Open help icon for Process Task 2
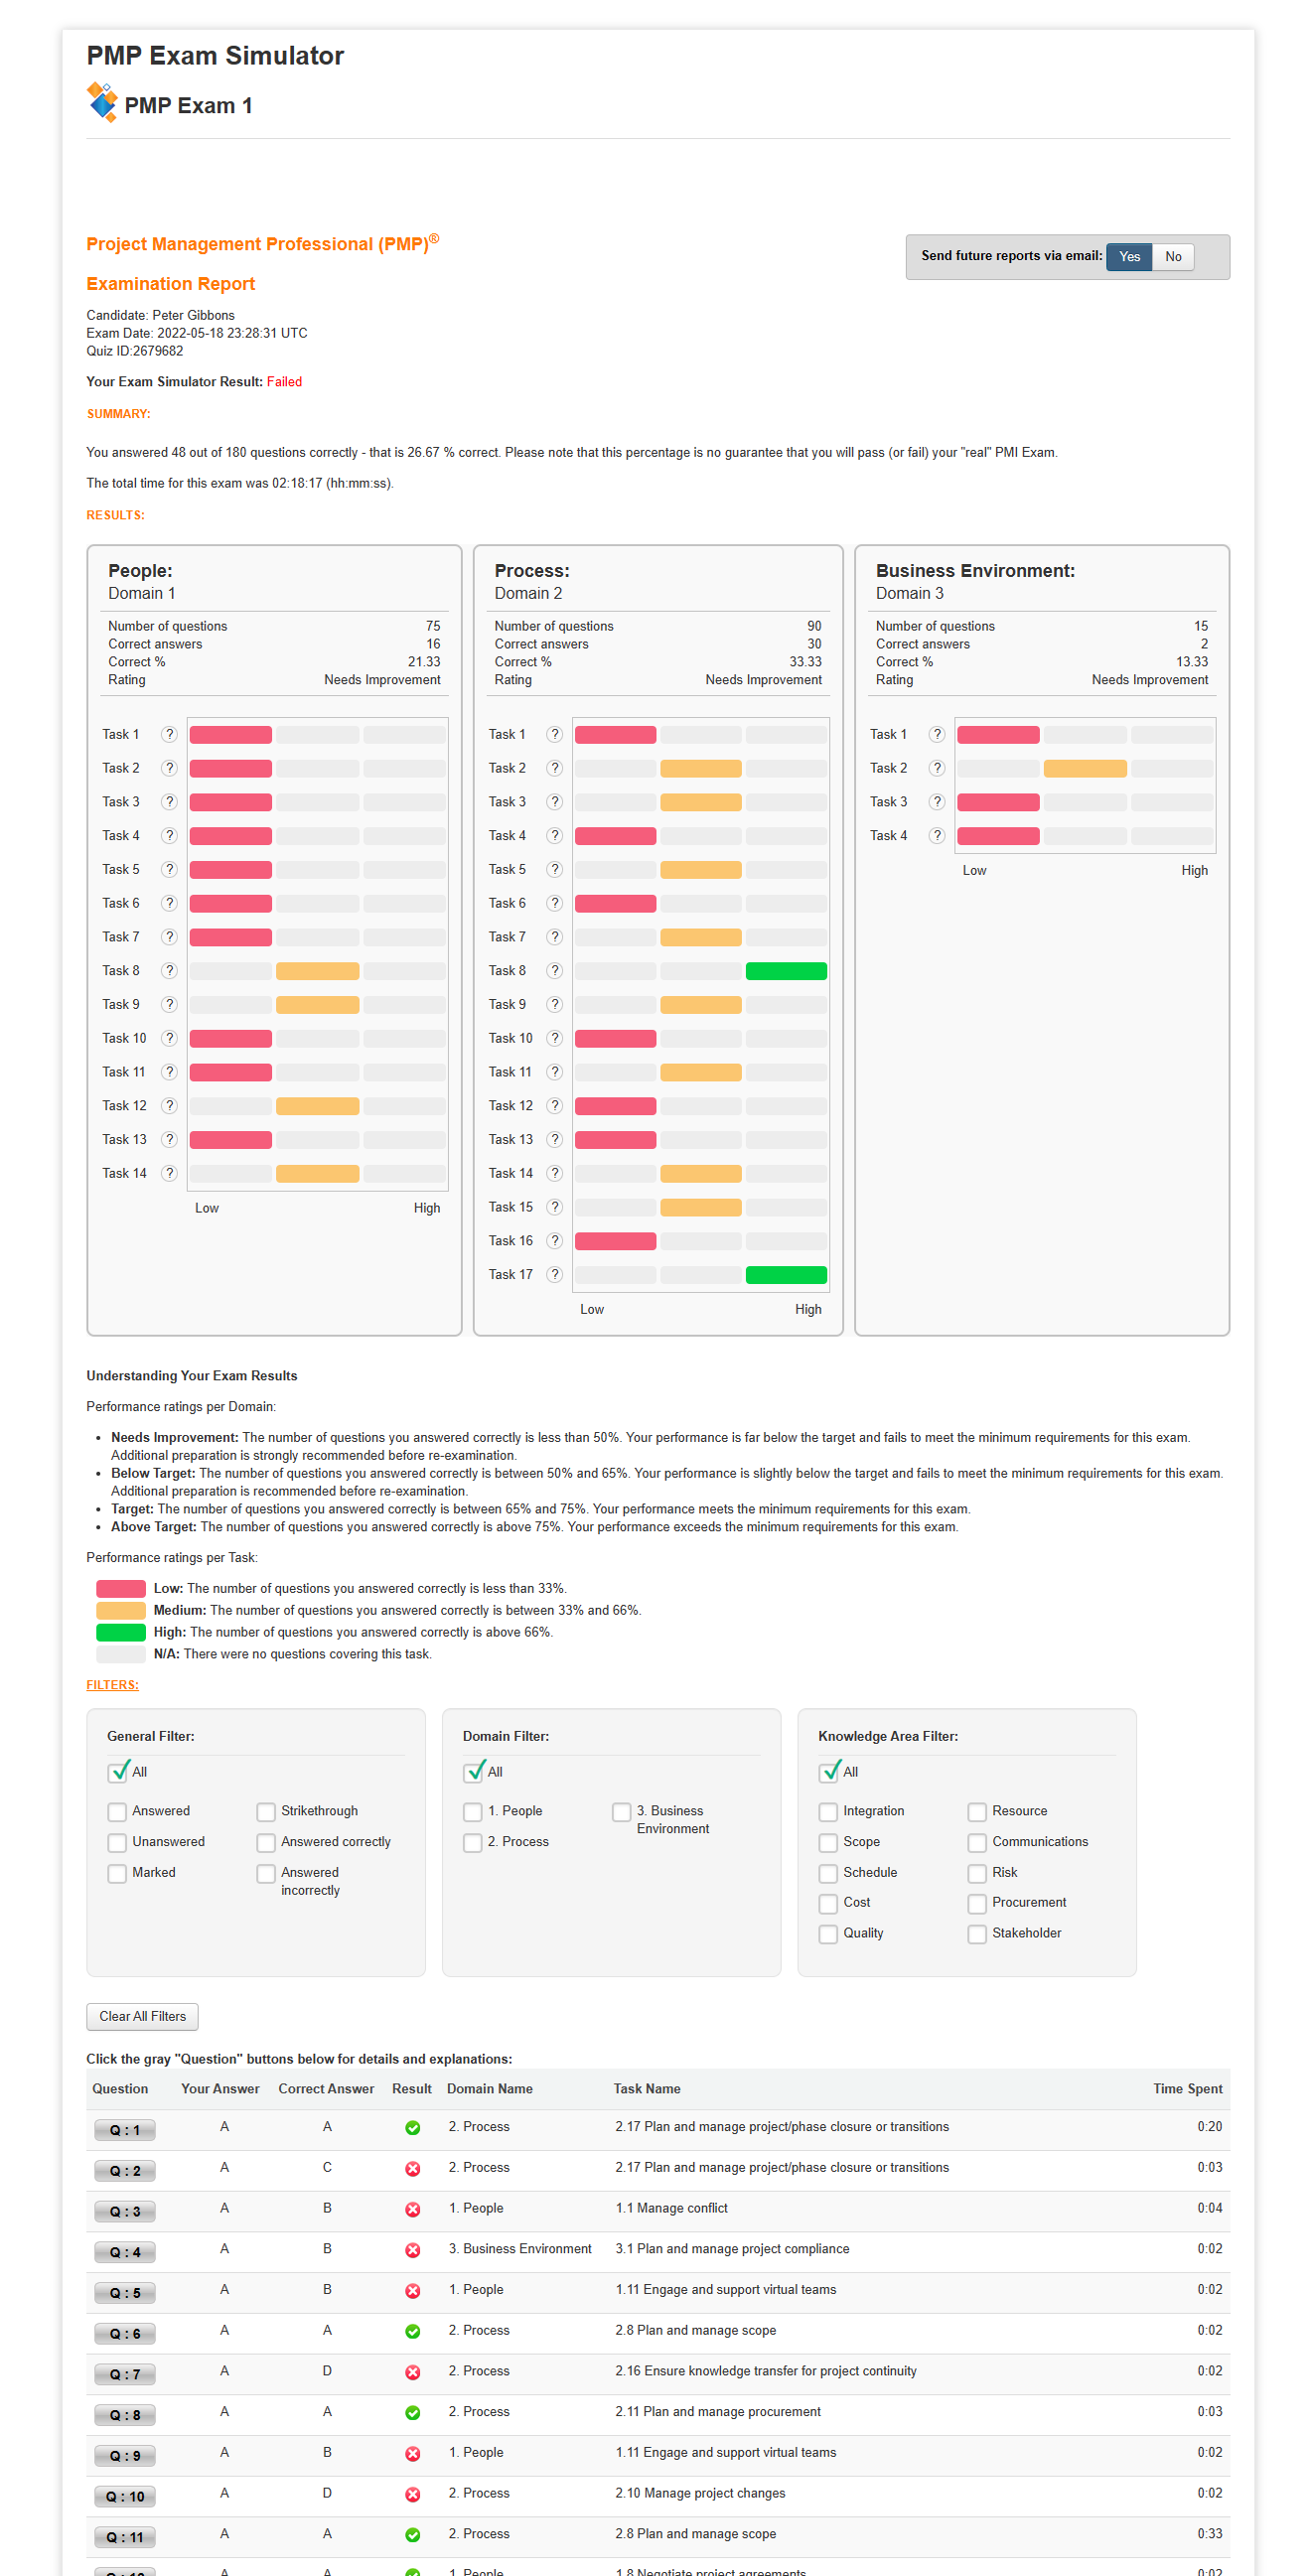The height and width of the screenshot is (2576, 1311). click(555, 768)
